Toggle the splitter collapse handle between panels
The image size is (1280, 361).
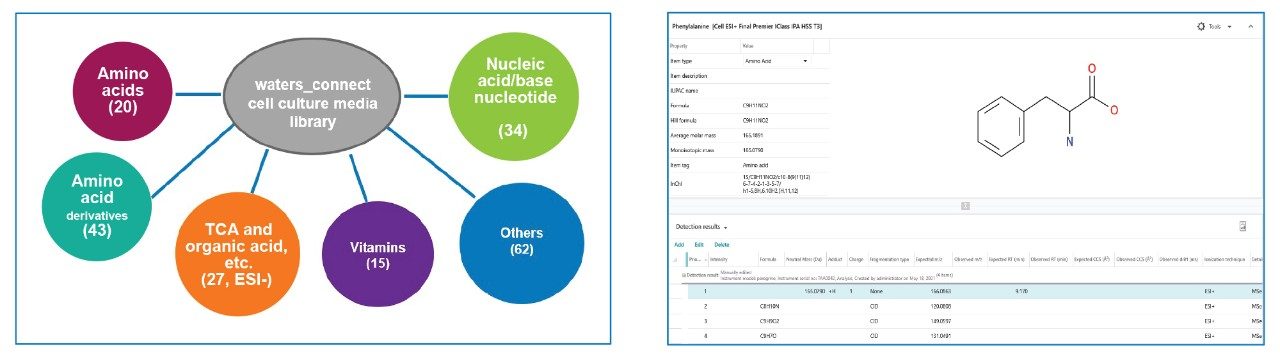(964, 206)
